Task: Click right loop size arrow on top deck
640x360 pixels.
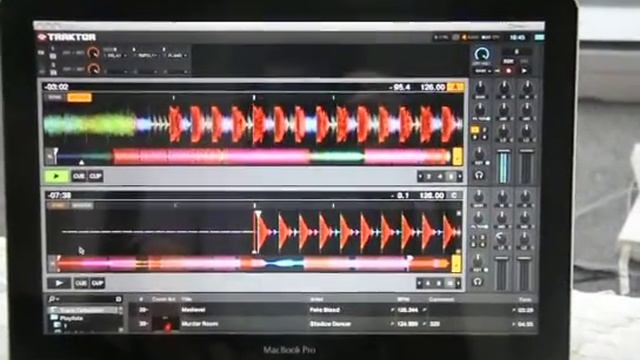Action: click(460, 176)
